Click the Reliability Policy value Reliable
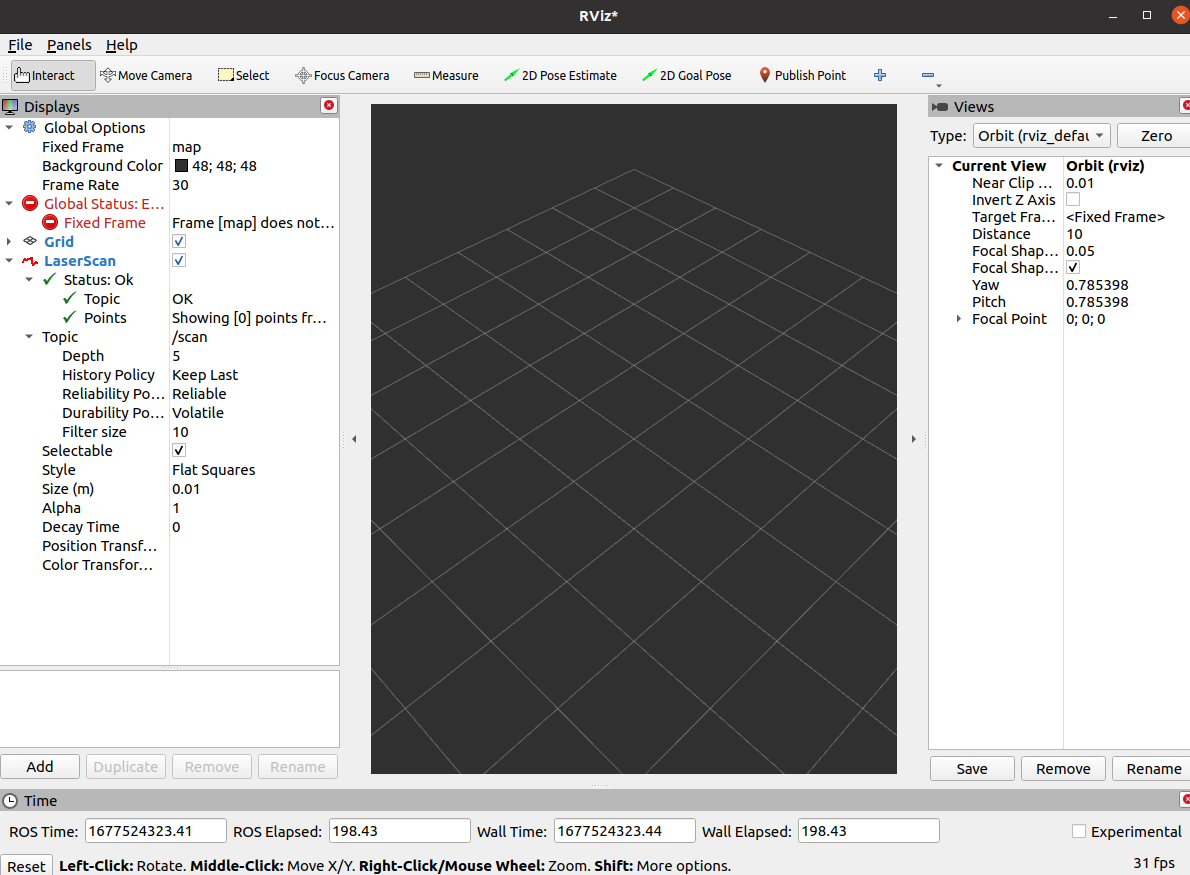 (x=199, y=394)
